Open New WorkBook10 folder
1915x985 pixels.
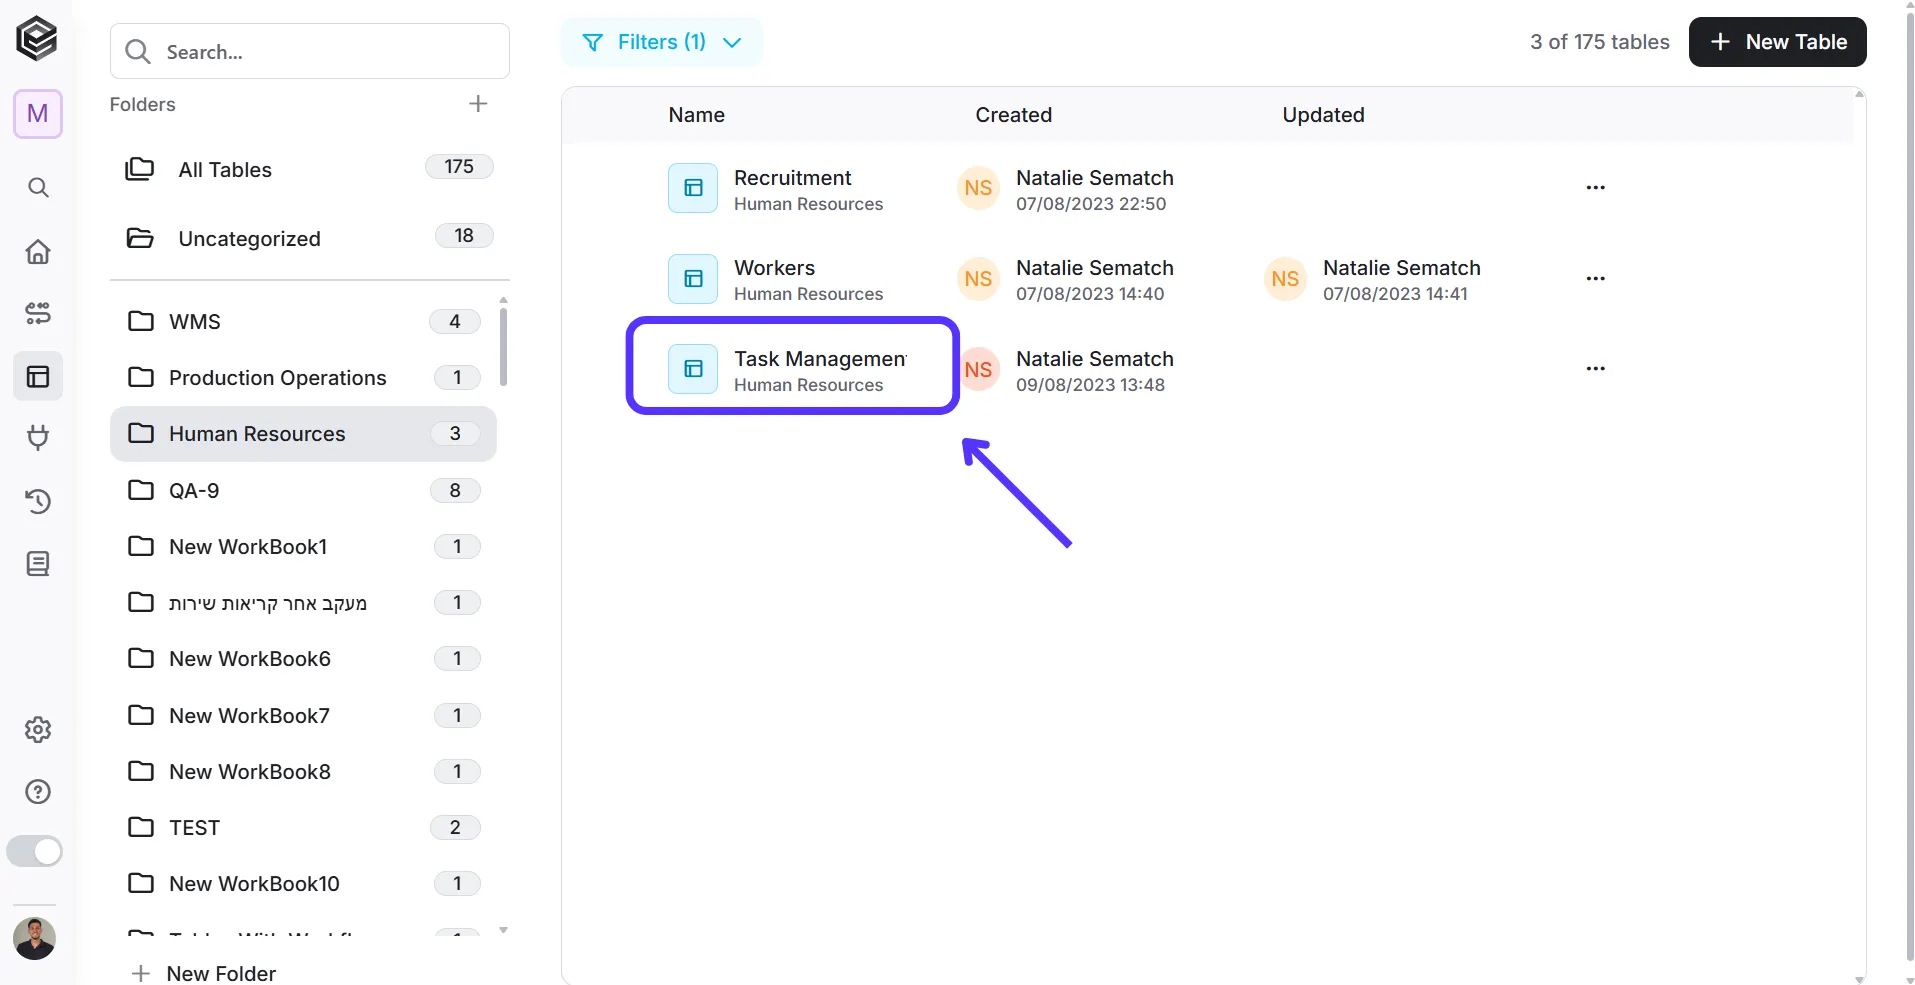(303, 883)
